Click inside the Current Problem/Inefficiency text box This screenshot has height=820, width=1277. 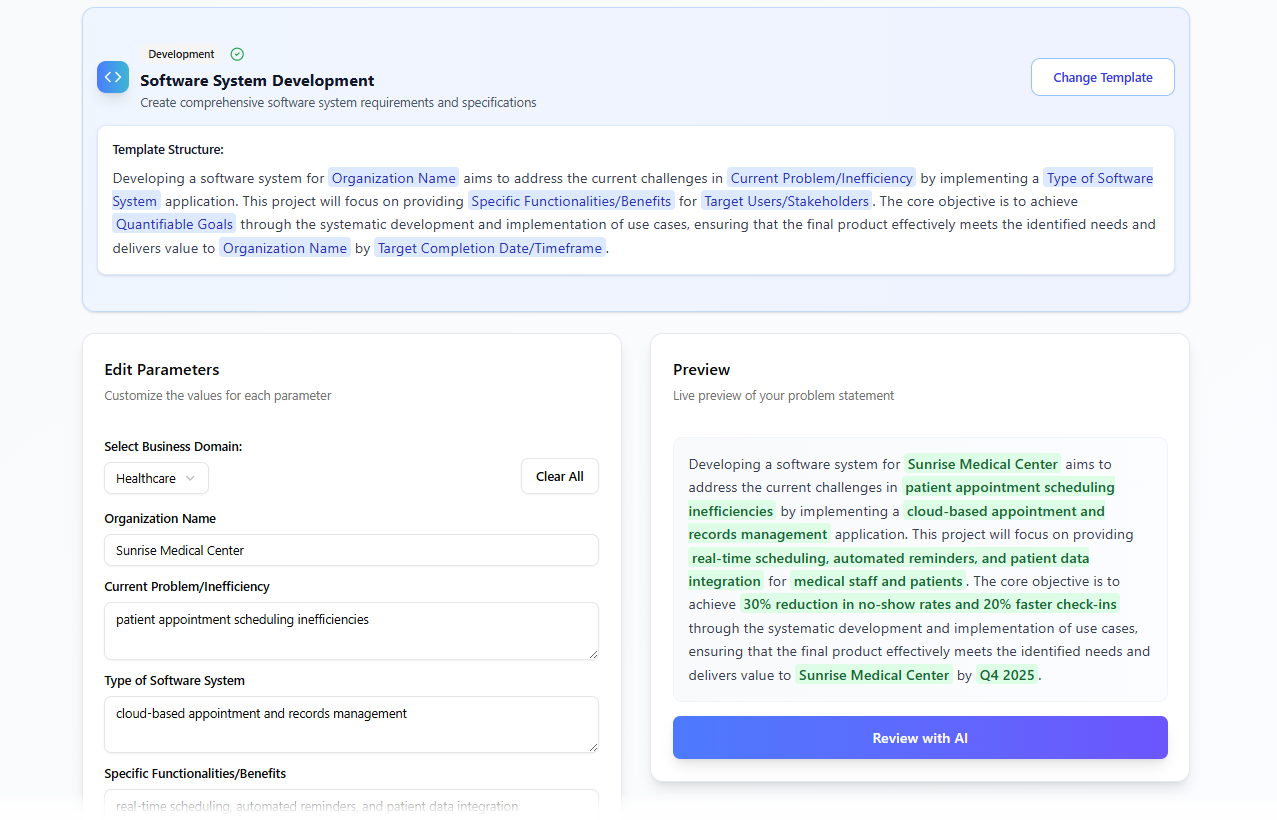[x=351, y=630]
